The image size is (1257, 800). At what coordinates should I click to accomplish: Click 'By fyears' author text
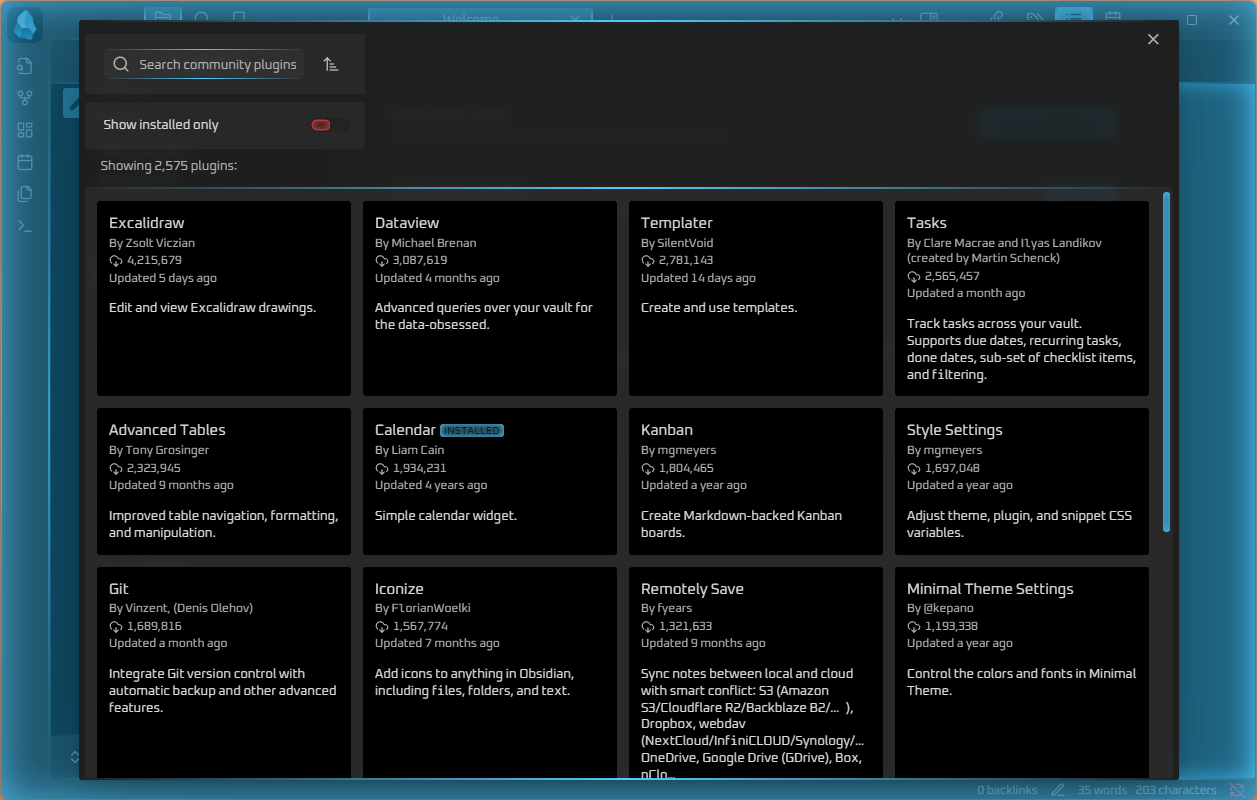(666, 608)
